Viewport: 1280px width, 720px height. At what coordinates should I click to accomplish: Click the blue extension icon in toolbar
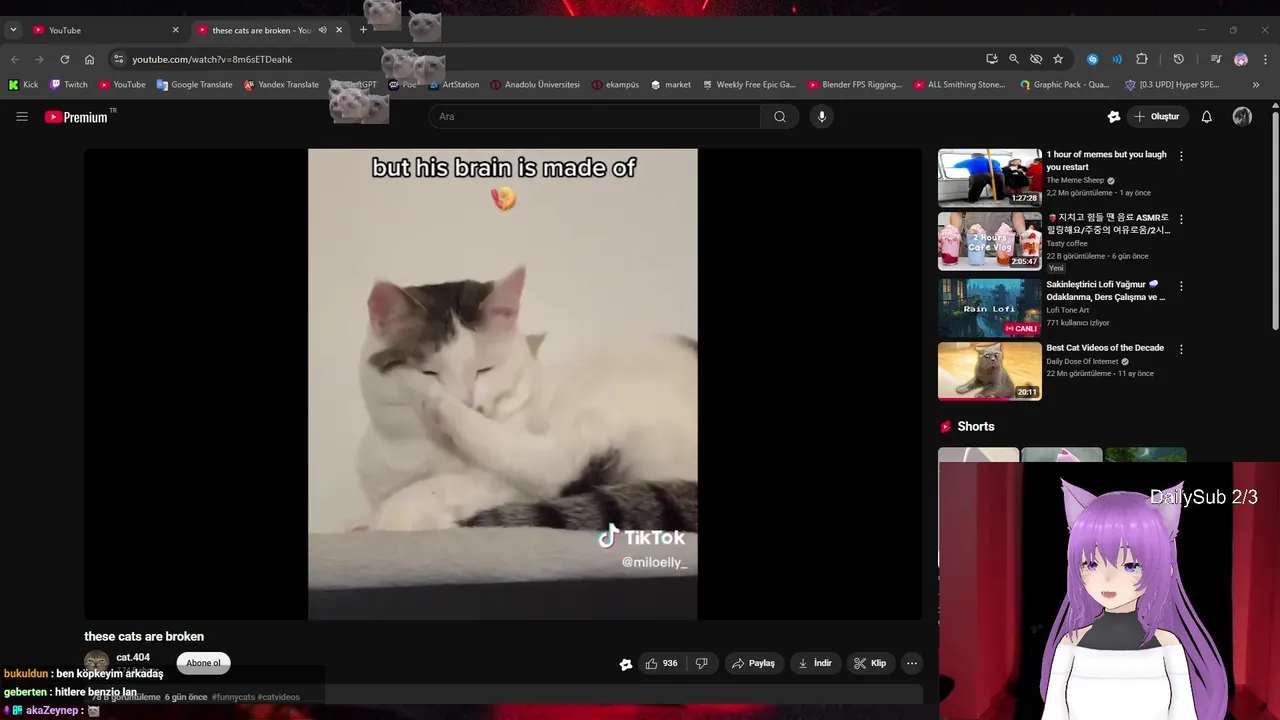[x=1093, y=59]
